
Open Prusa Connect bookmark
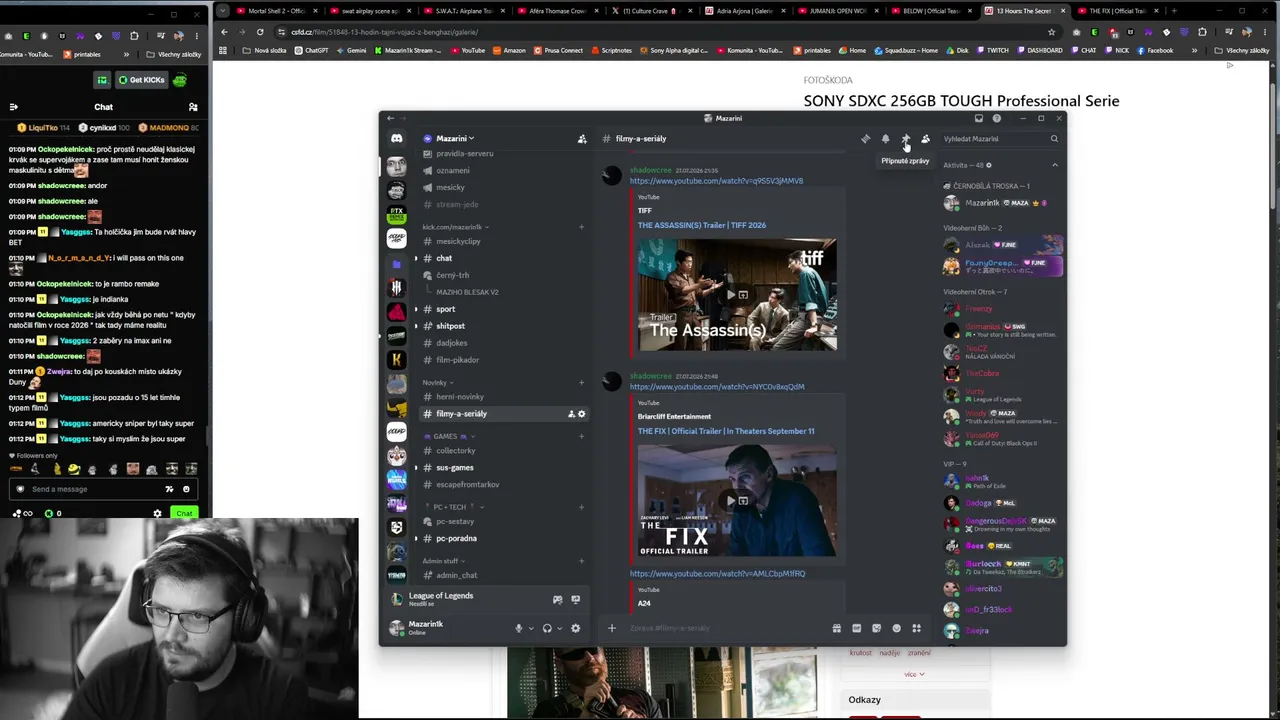coord(559,50)
